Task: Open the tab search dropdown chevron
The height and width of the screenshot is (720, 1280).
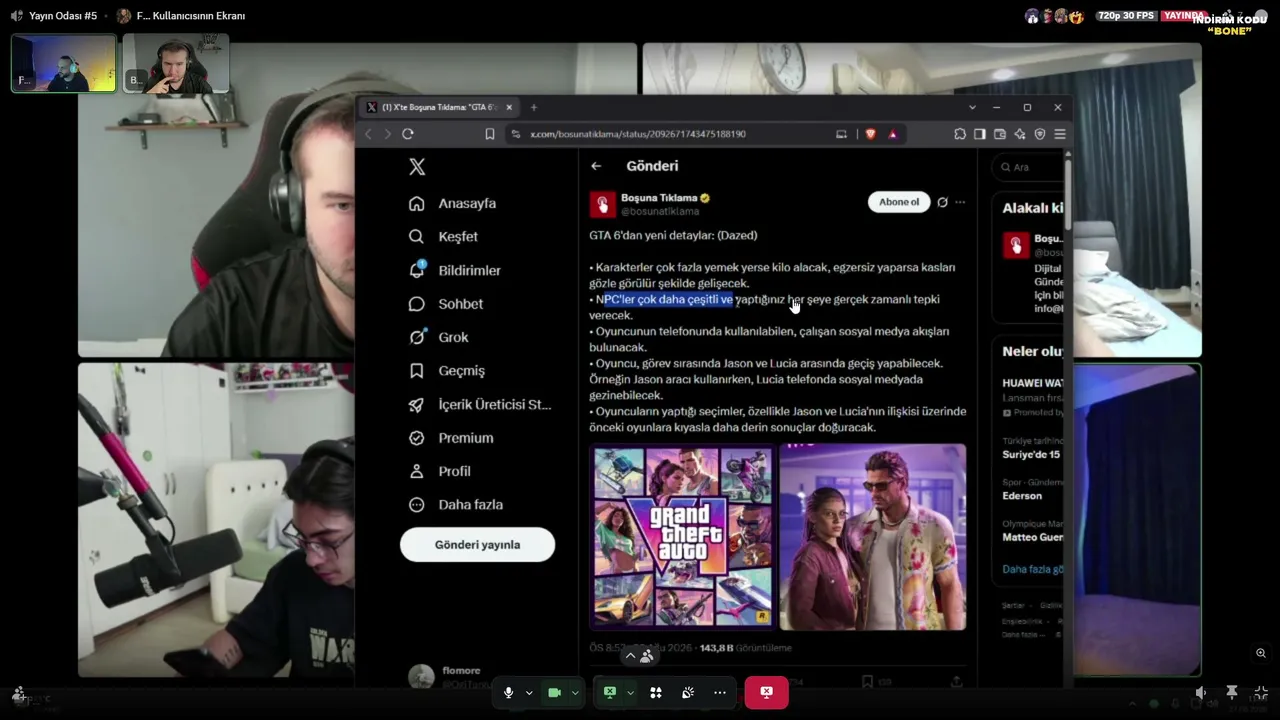Action: (x=972, y=107)
